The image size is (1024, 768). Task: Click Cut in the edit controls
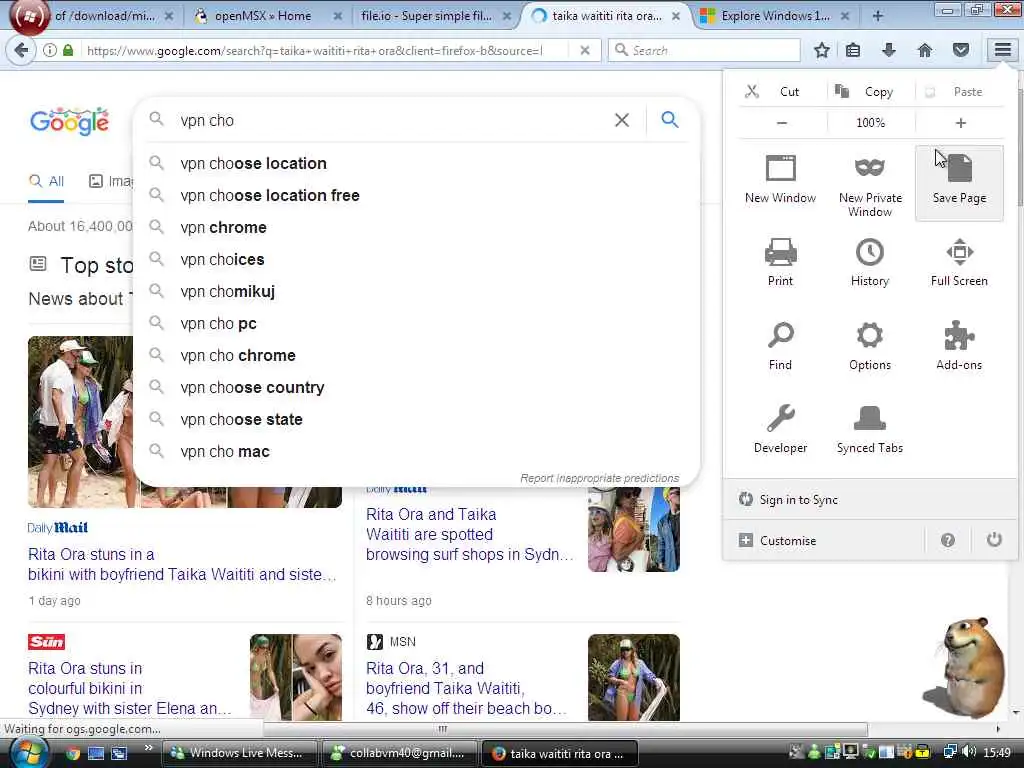[782, 91]
